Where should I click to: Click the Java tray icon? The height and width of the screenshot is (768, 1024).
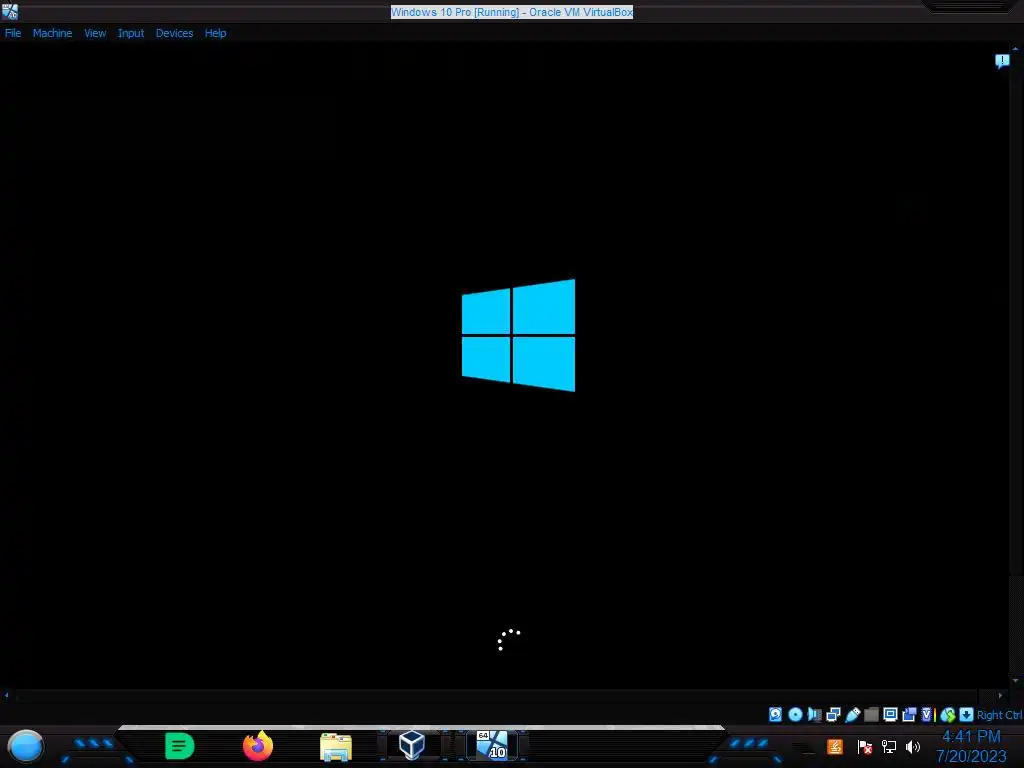point(835,746)
